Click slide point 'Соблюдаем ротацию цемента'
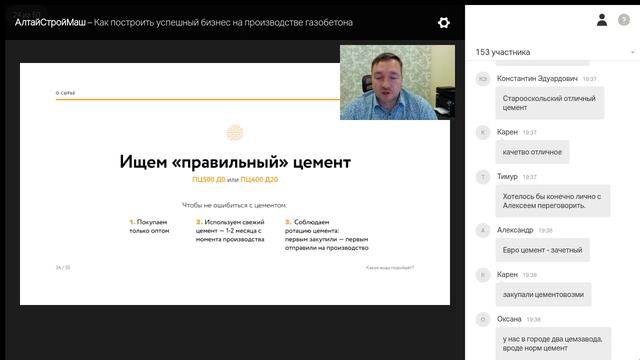640x360 pixels. (327, 235)
